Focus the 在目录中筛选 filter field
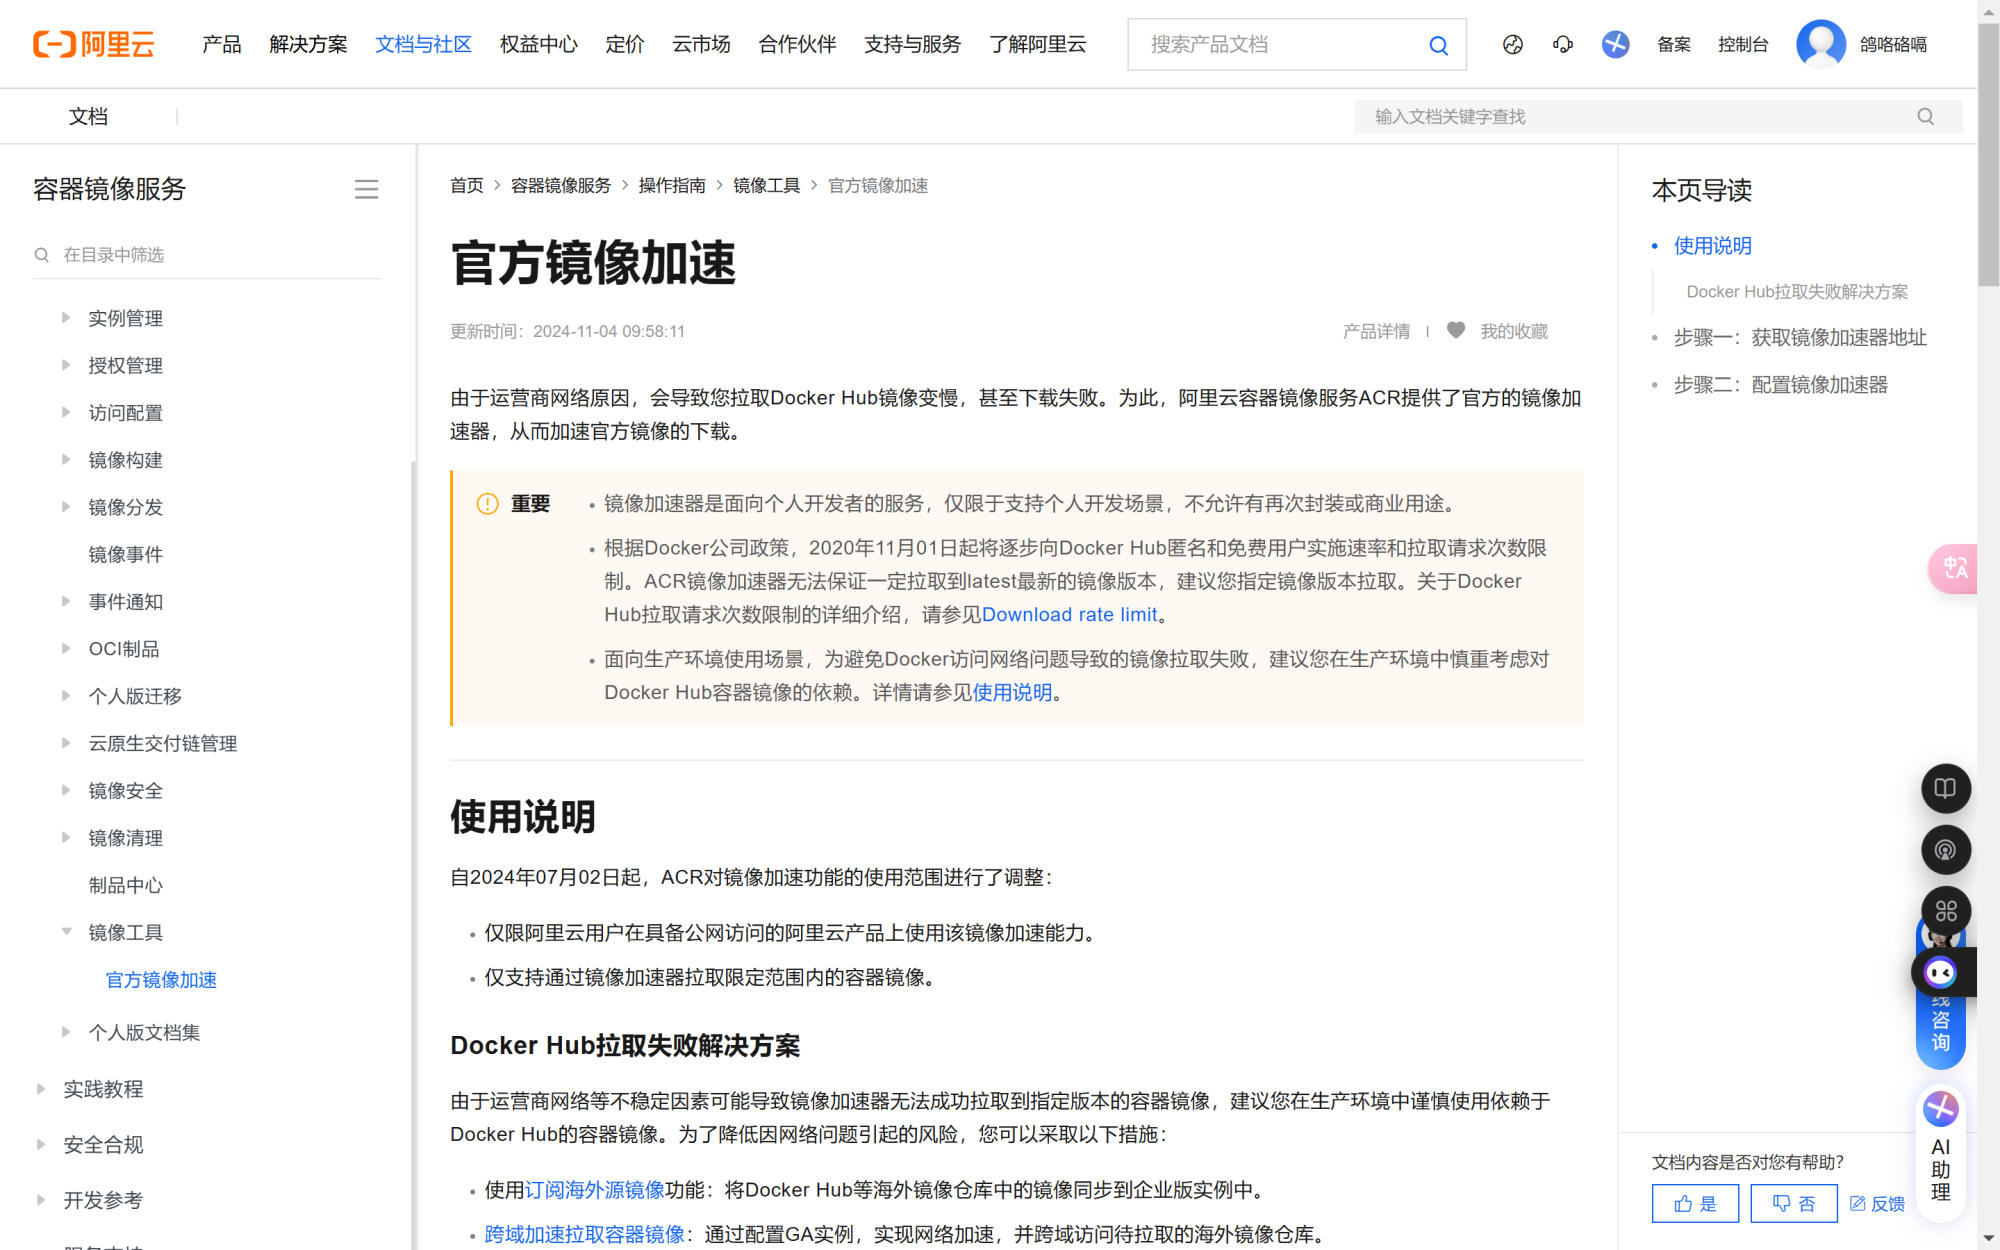The width and height of the screenshot is (2000, 1250). (x=207, y=255)
